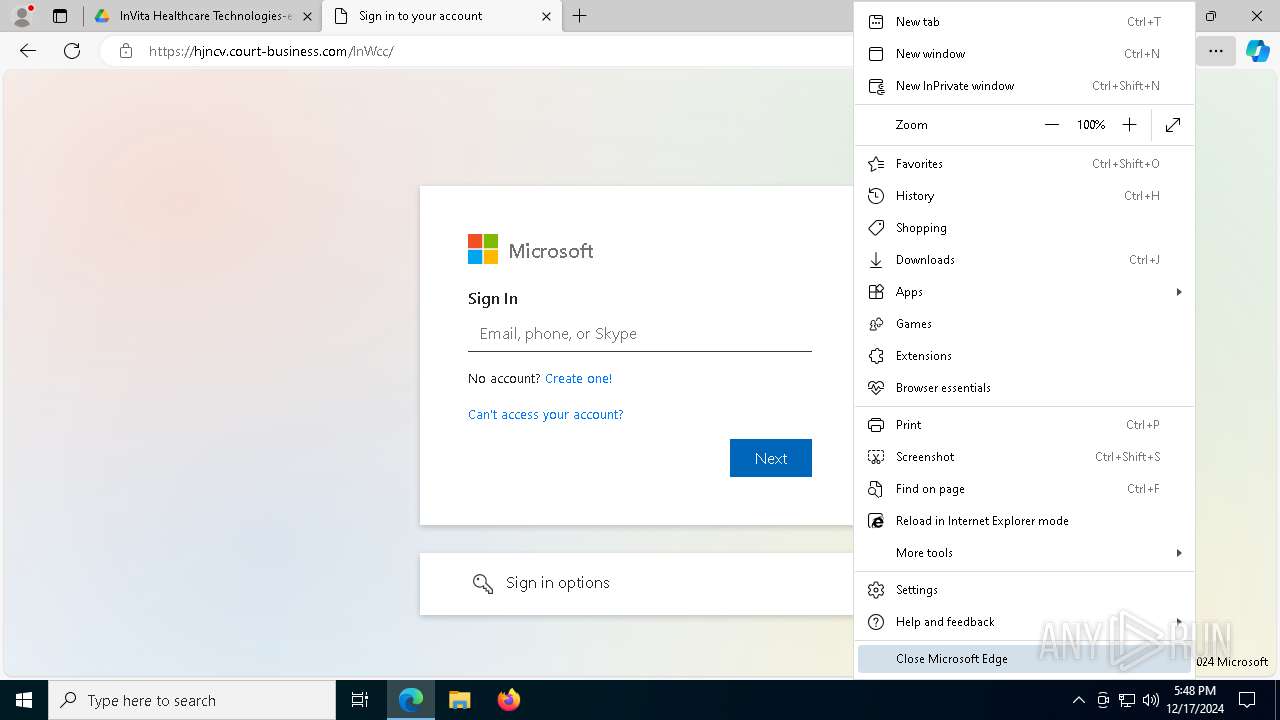Open Settings from Edge menu

[x=1025, y=590]
